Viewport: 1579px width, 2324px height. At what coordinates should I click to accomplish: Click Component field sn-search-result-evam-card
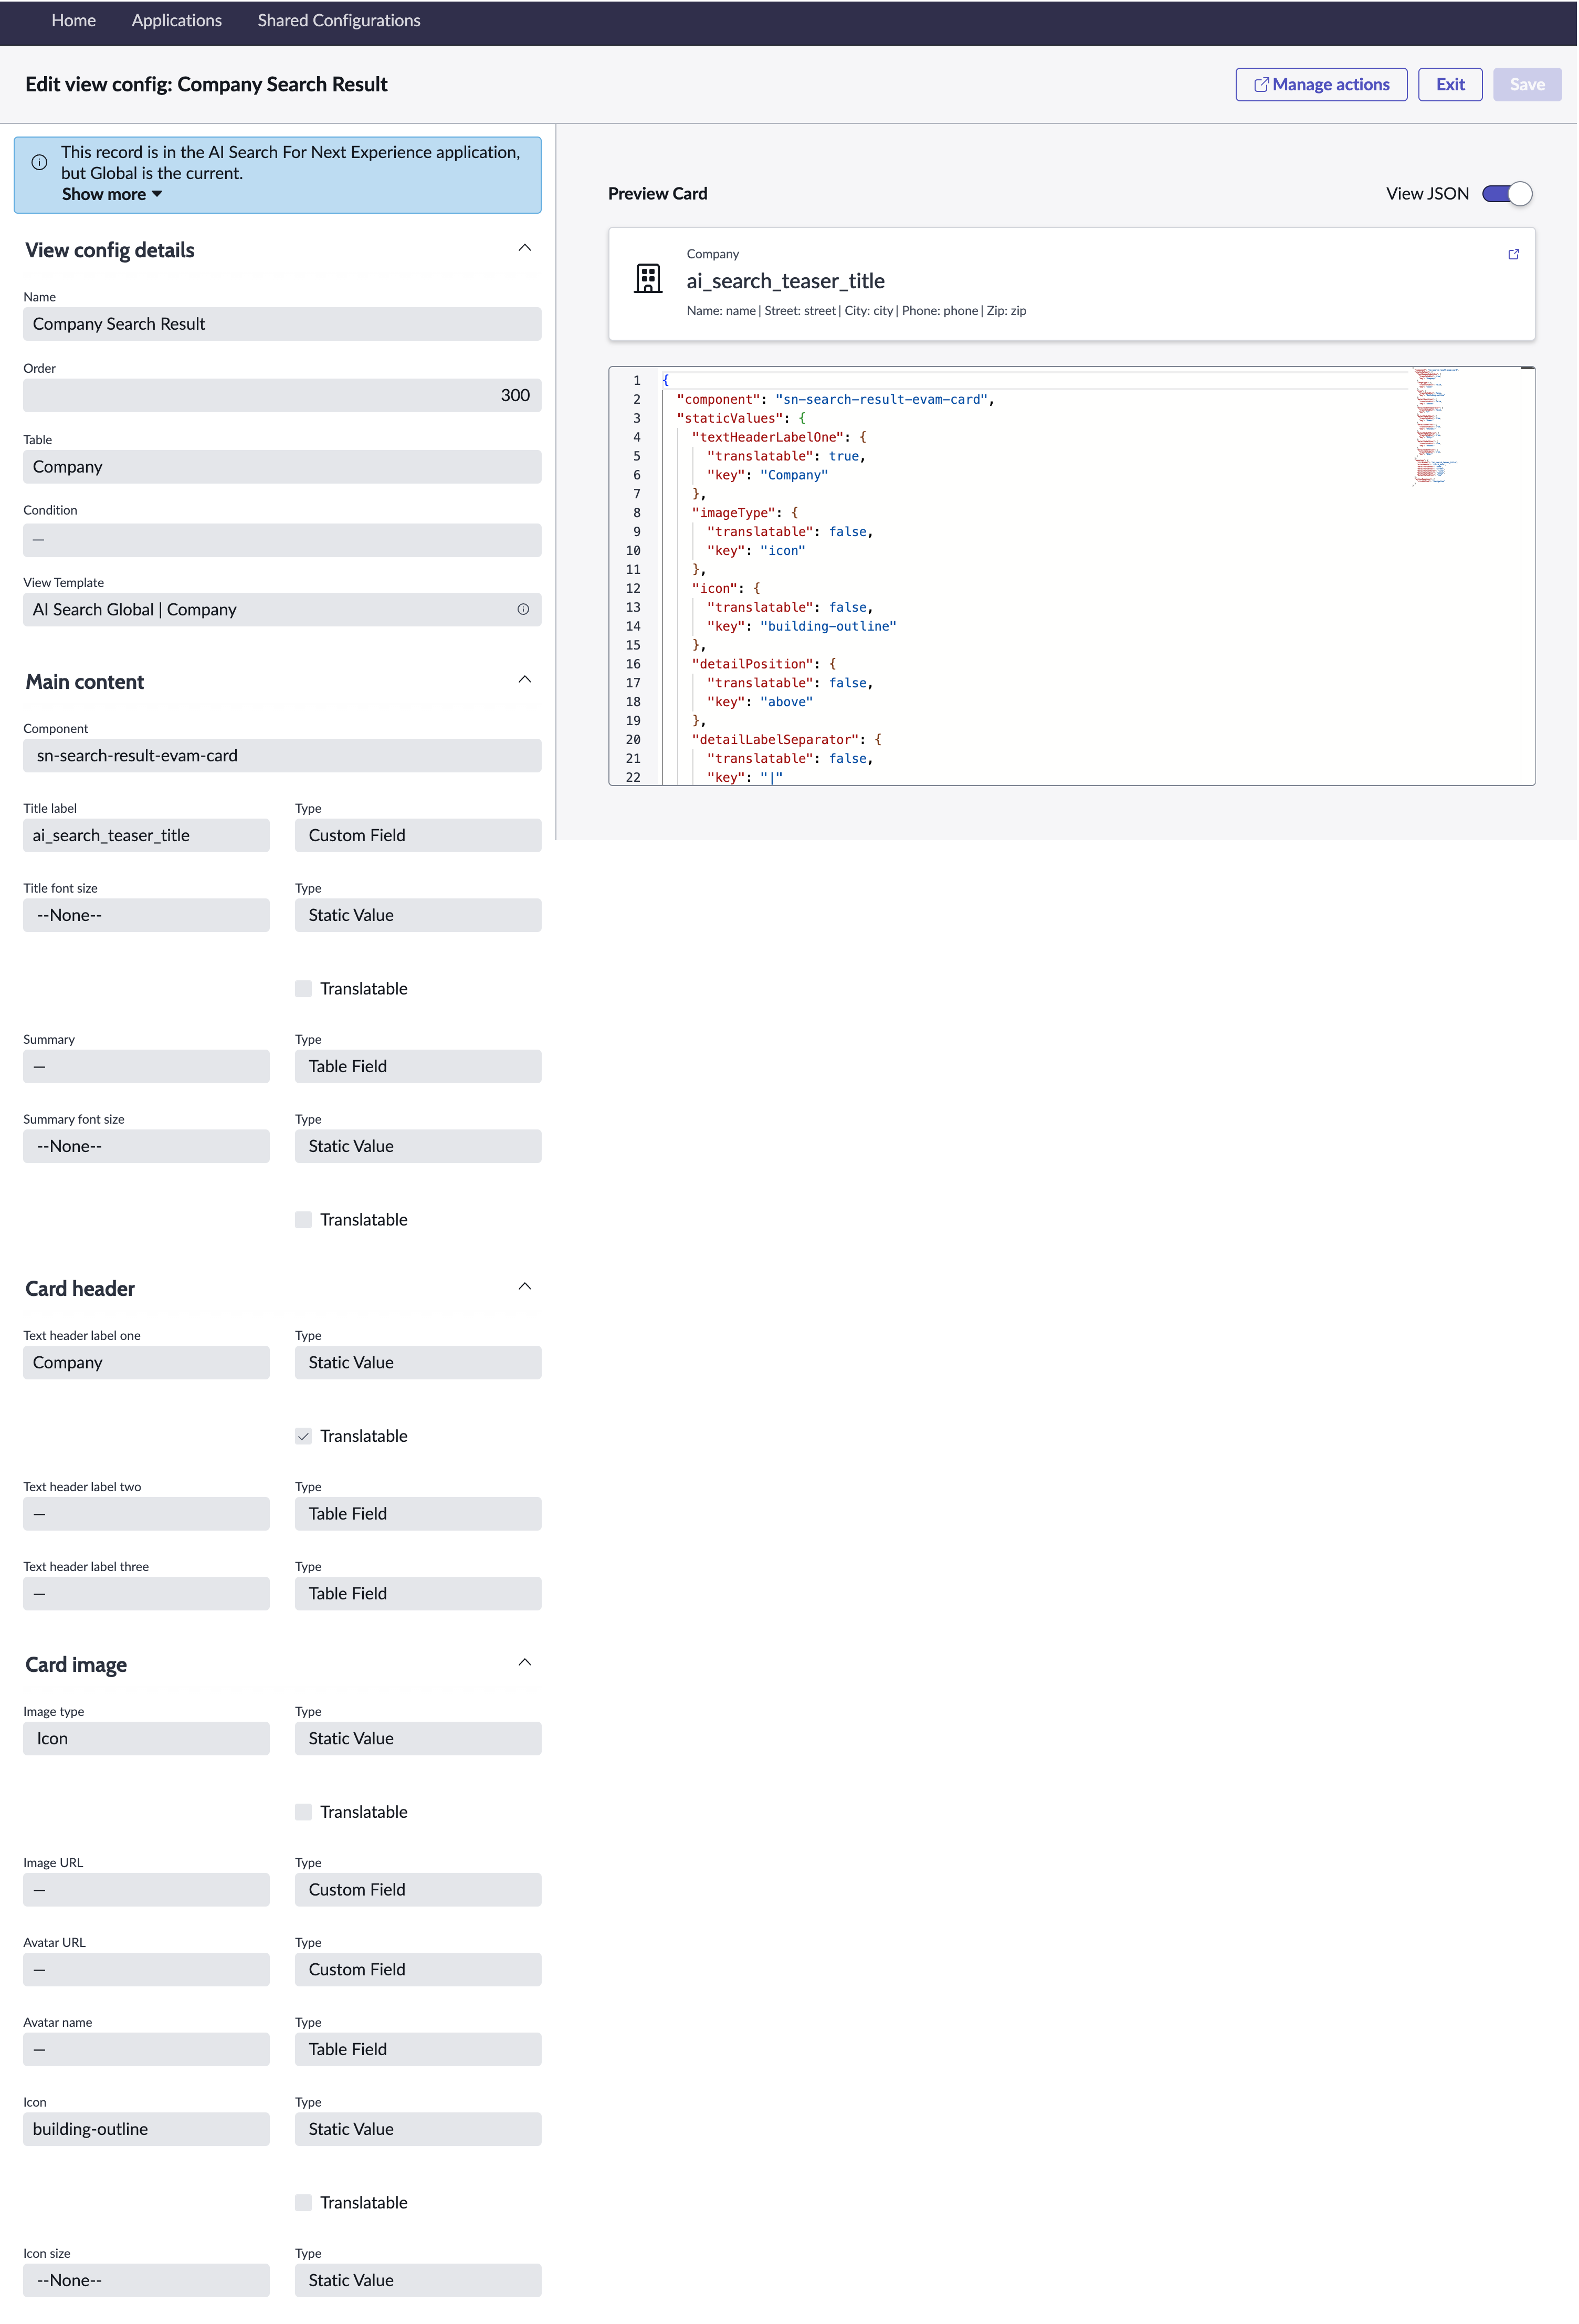282,755
